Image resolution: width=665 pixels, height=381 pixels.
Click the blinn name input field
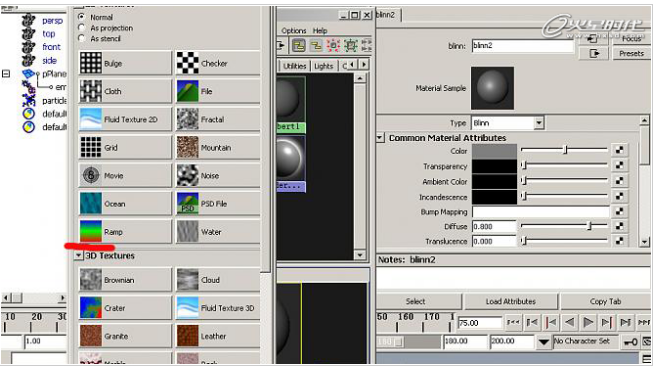pyautogui.click(x=522, y=46)
